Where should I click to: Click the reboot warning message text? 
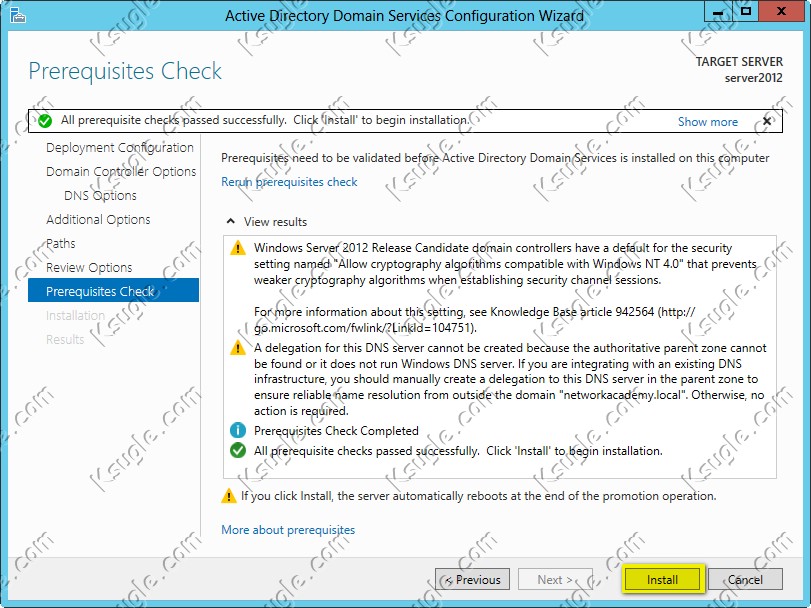tap(478, 496)
